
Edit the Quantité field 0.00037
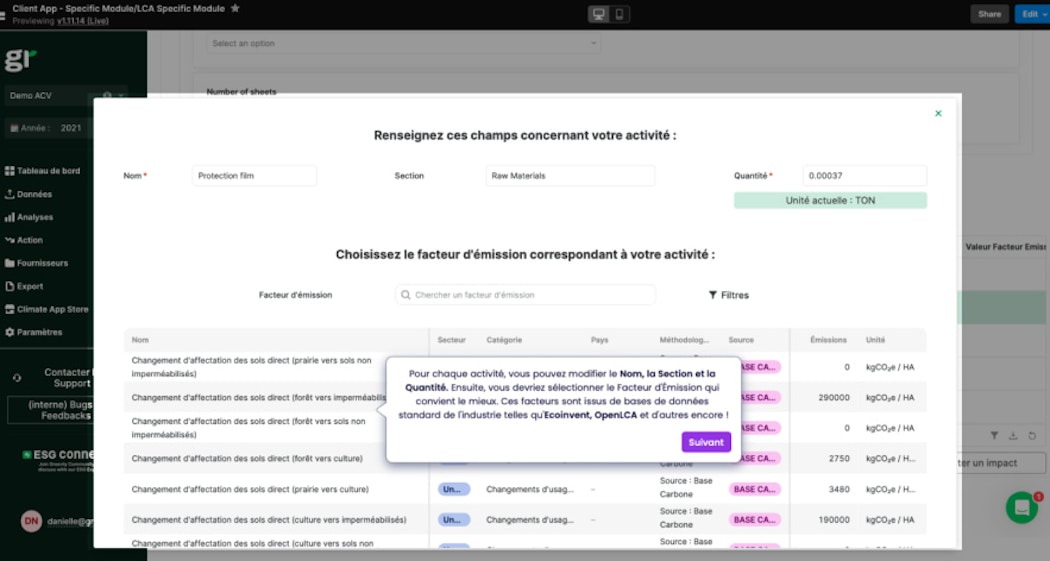865,175
